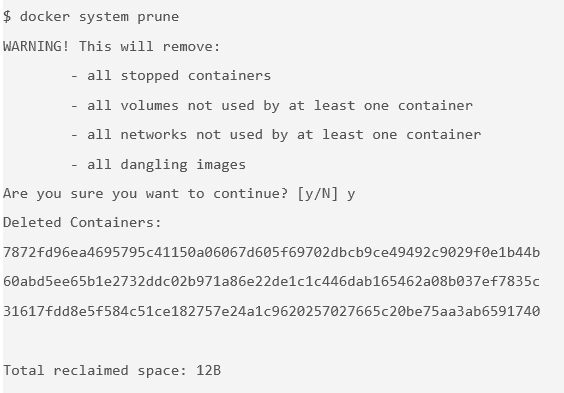Screen dimensions: 564x393
Task: Click the 'docker system prune' command line
Action: (x=91, y=17)
